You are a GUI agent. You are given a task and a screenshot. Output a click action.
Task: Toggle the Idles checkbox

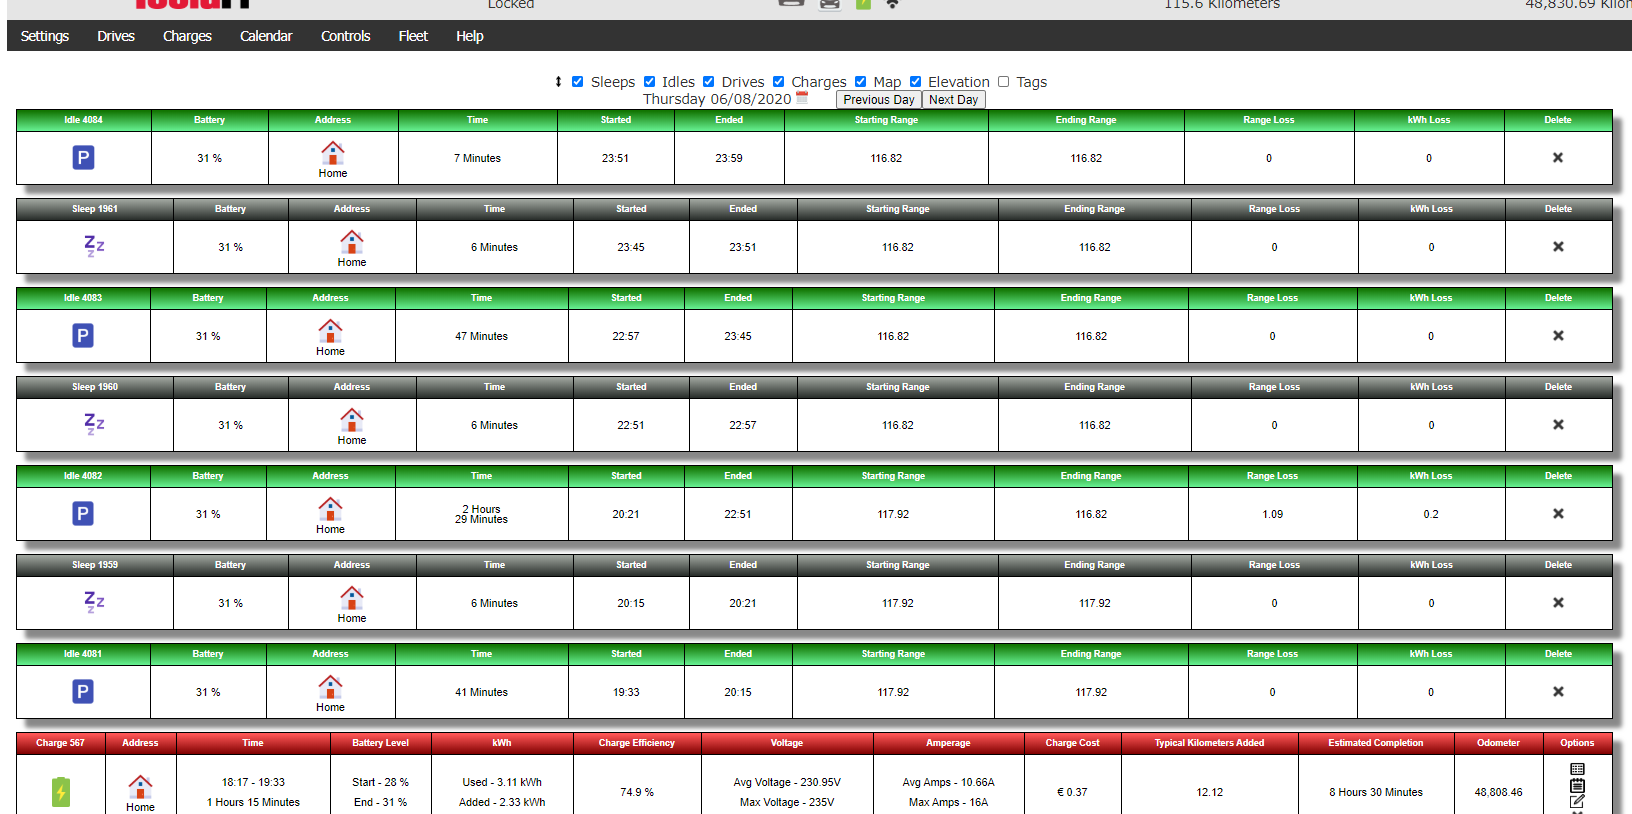tap(649, 82)
